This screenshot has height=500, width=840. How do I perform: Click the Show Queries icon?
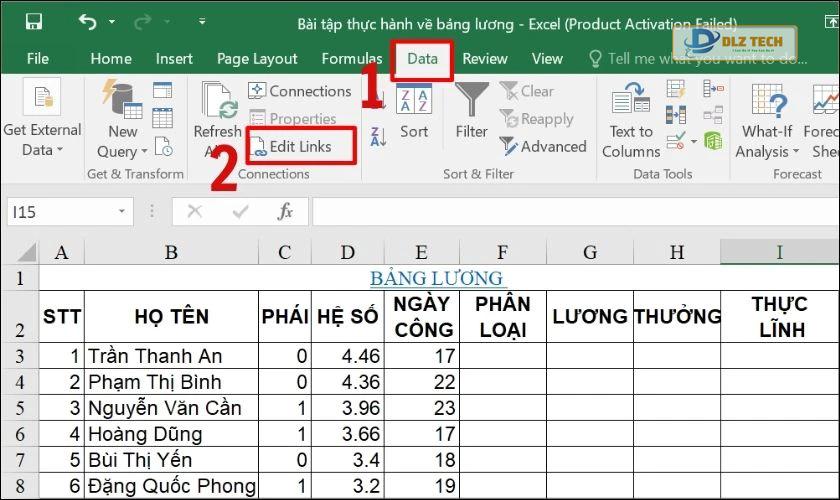point(162,91)
